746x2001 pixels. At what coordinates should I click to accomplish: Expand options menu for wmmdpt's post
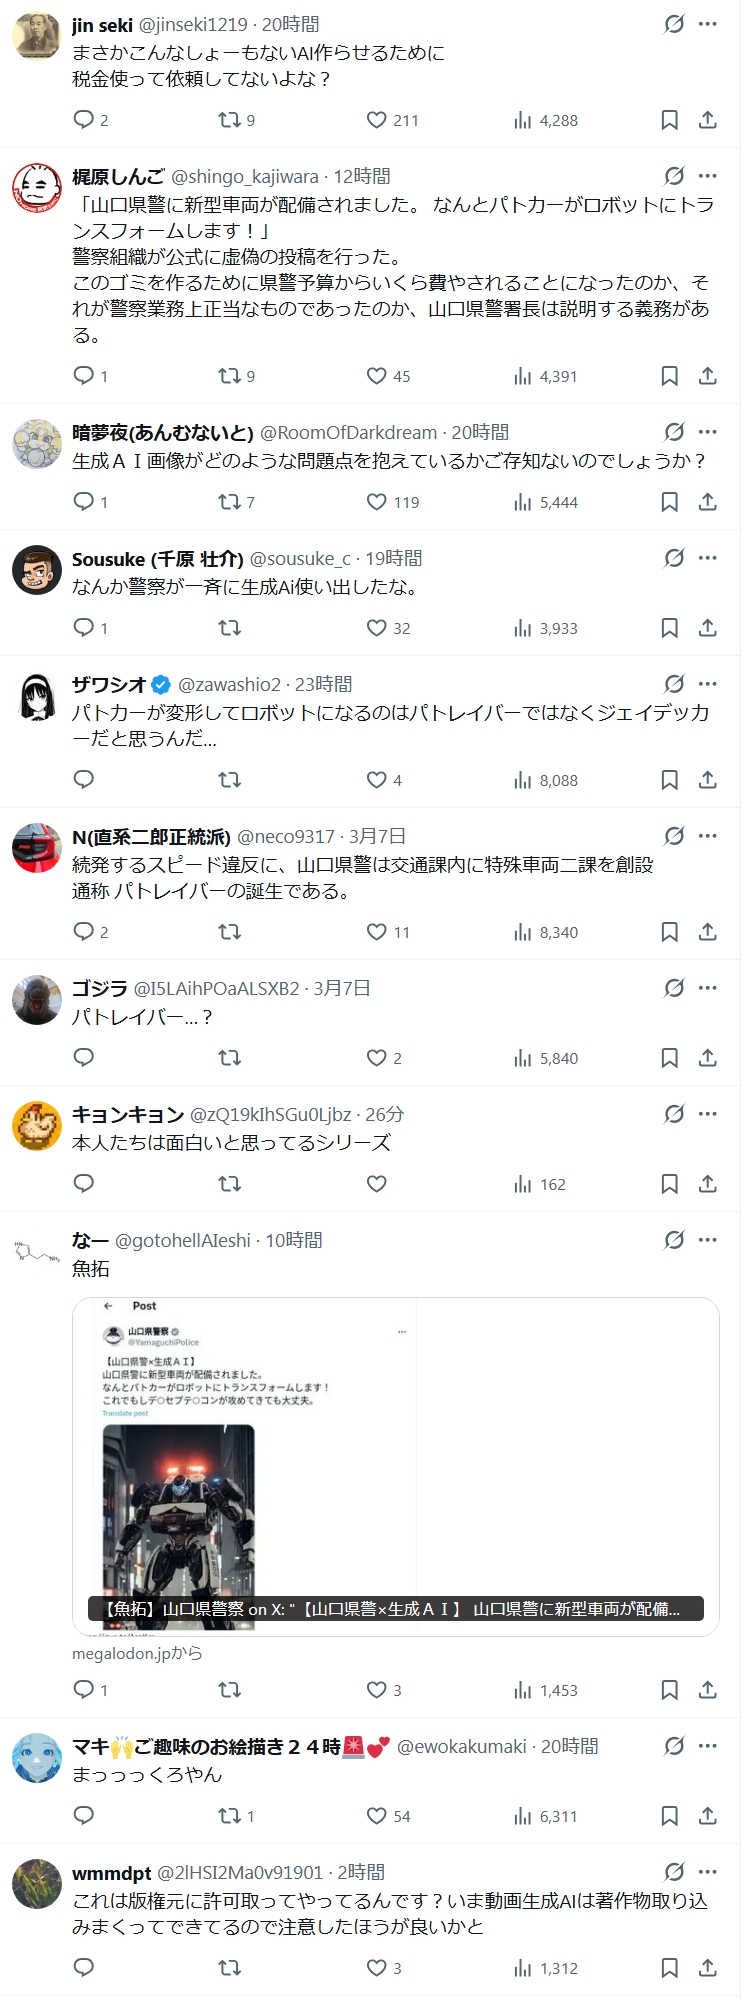pyautogui.click(x=708, y=1872)
